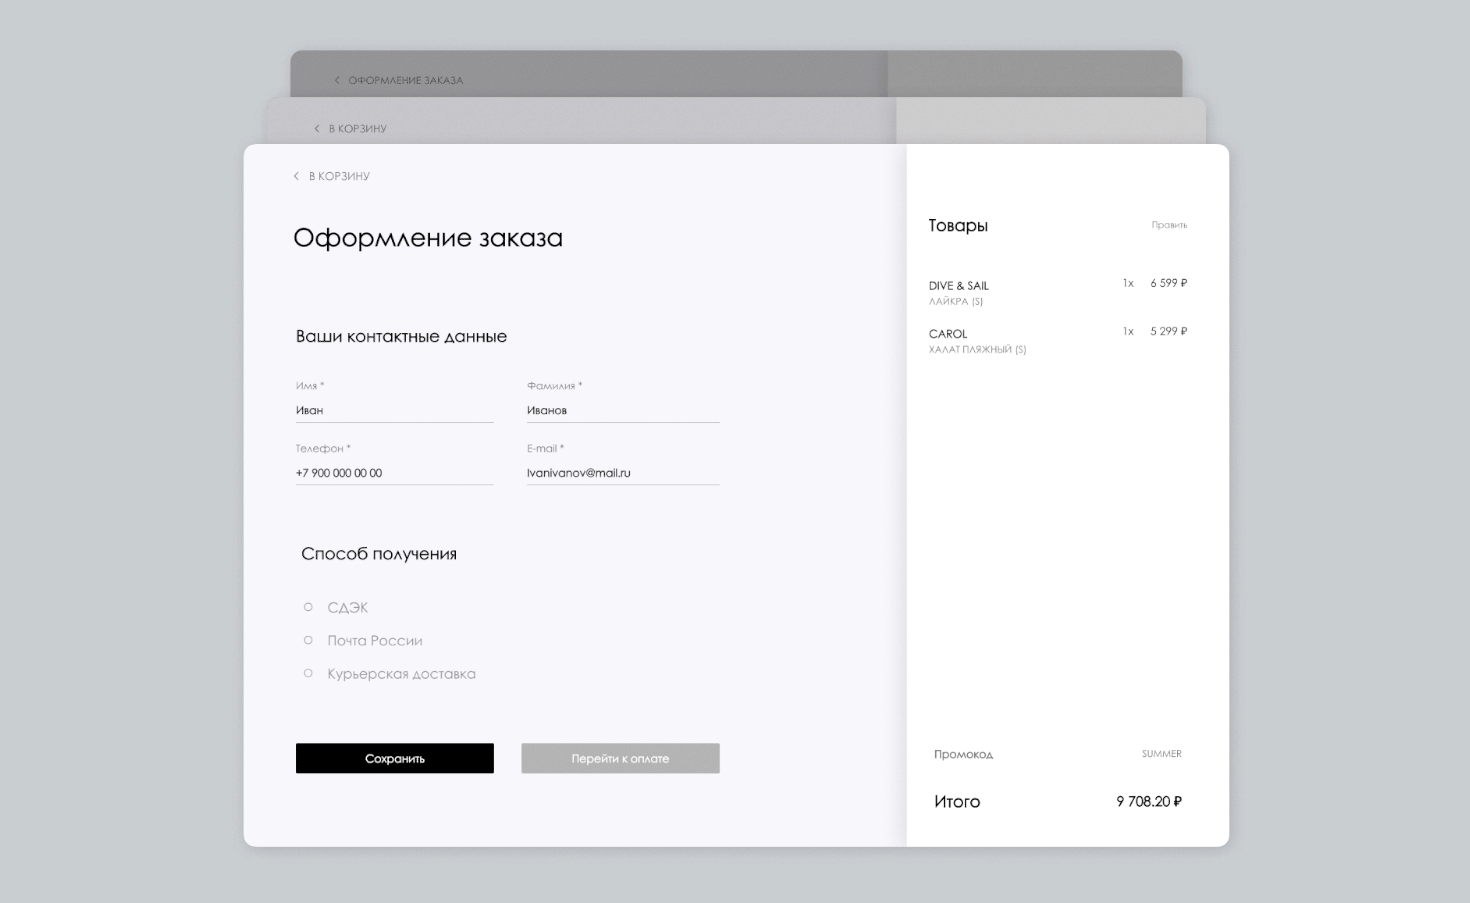Click the SUMMER promo code value
Image resolution: width=1470 pixels, height=903 pixels.
coord(1161,753)
